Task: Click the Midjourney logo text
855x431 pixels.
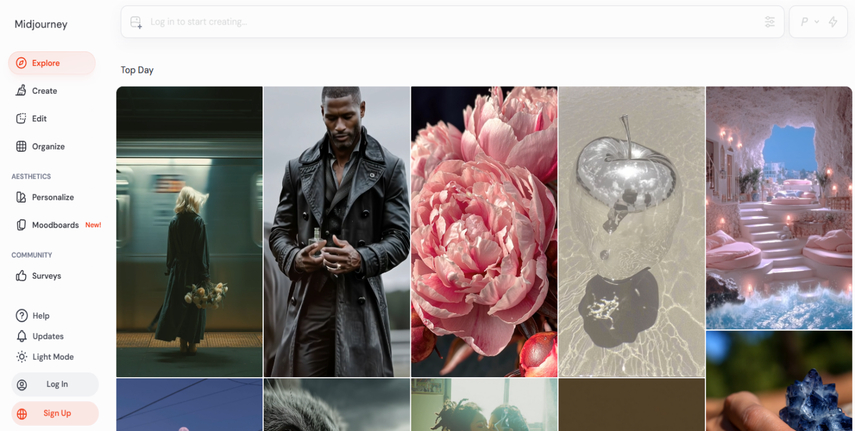Action: coord(40,25)
